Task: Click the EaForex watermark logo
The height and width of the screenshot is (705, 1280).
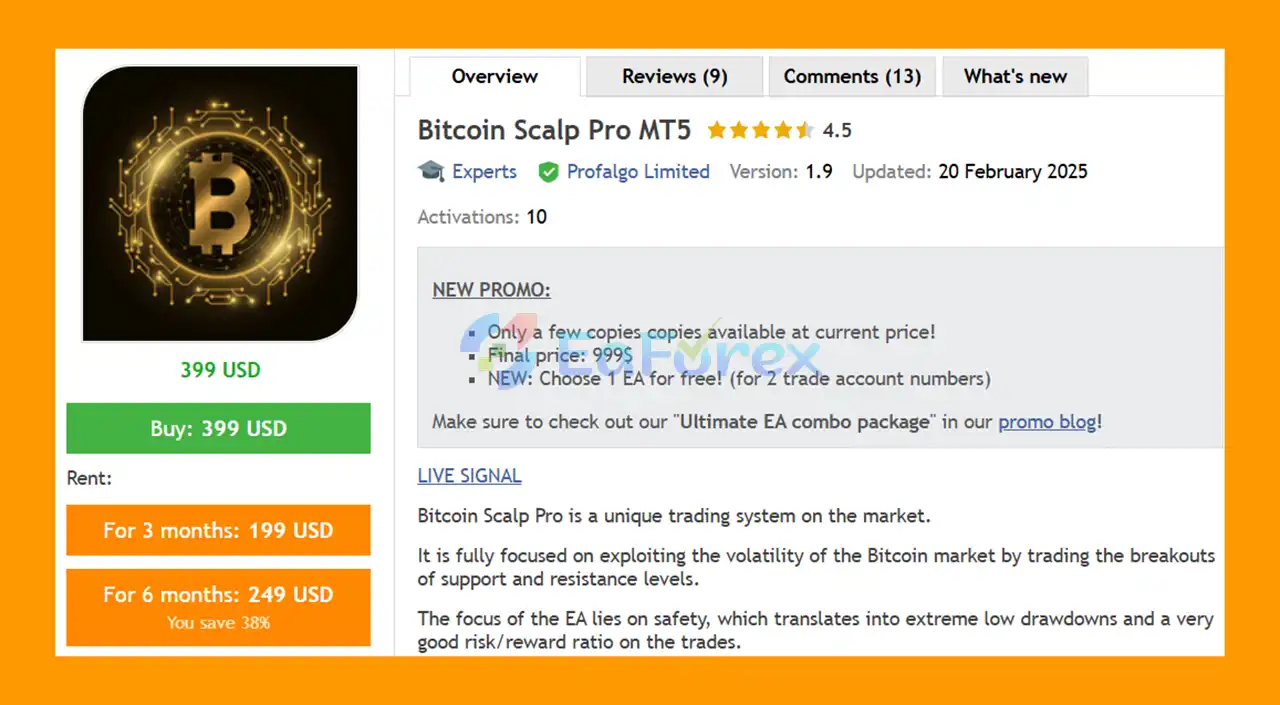Action: click(640, 354)
